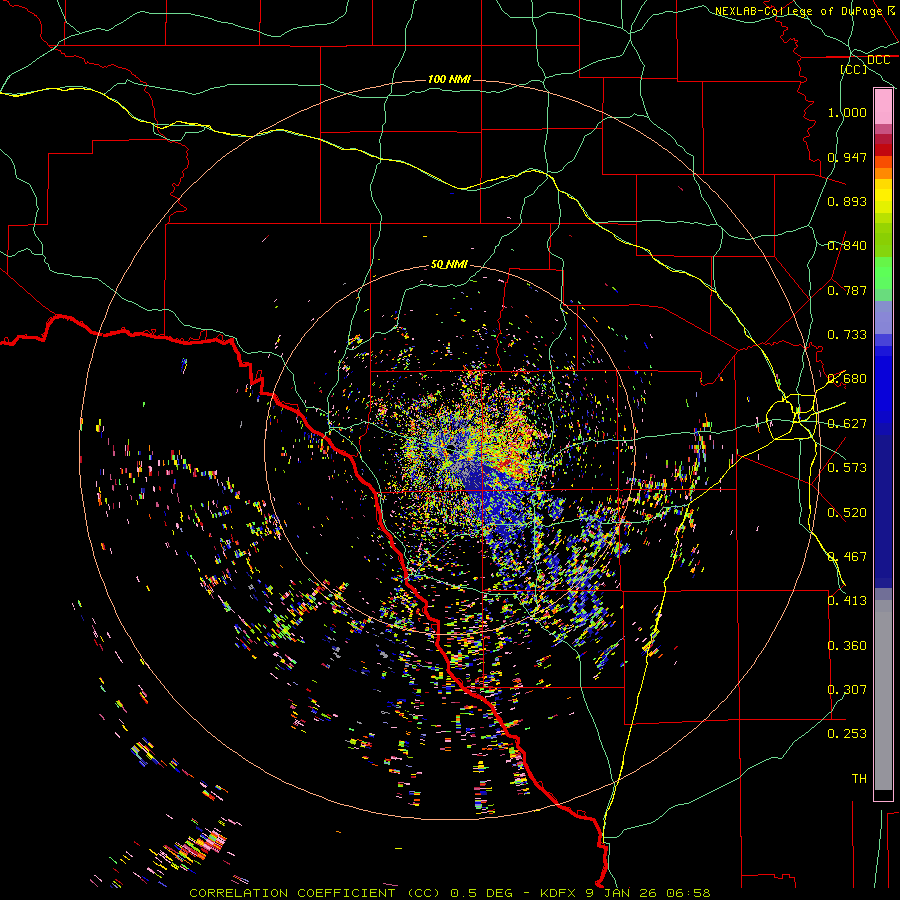Screen dimensions: 900x900
Task: Pick the red segment of the color scale
Action: [x=883, y=150]
